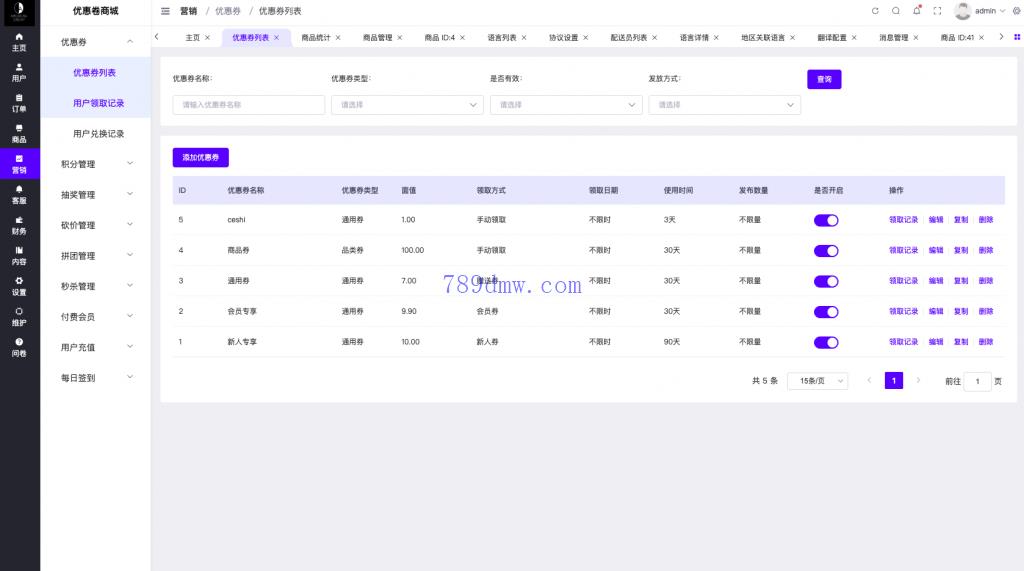The width and height of the screenshot is (1024, 571).
Task: Focus the 优惠券名称 search input
Action: (248, 105)
